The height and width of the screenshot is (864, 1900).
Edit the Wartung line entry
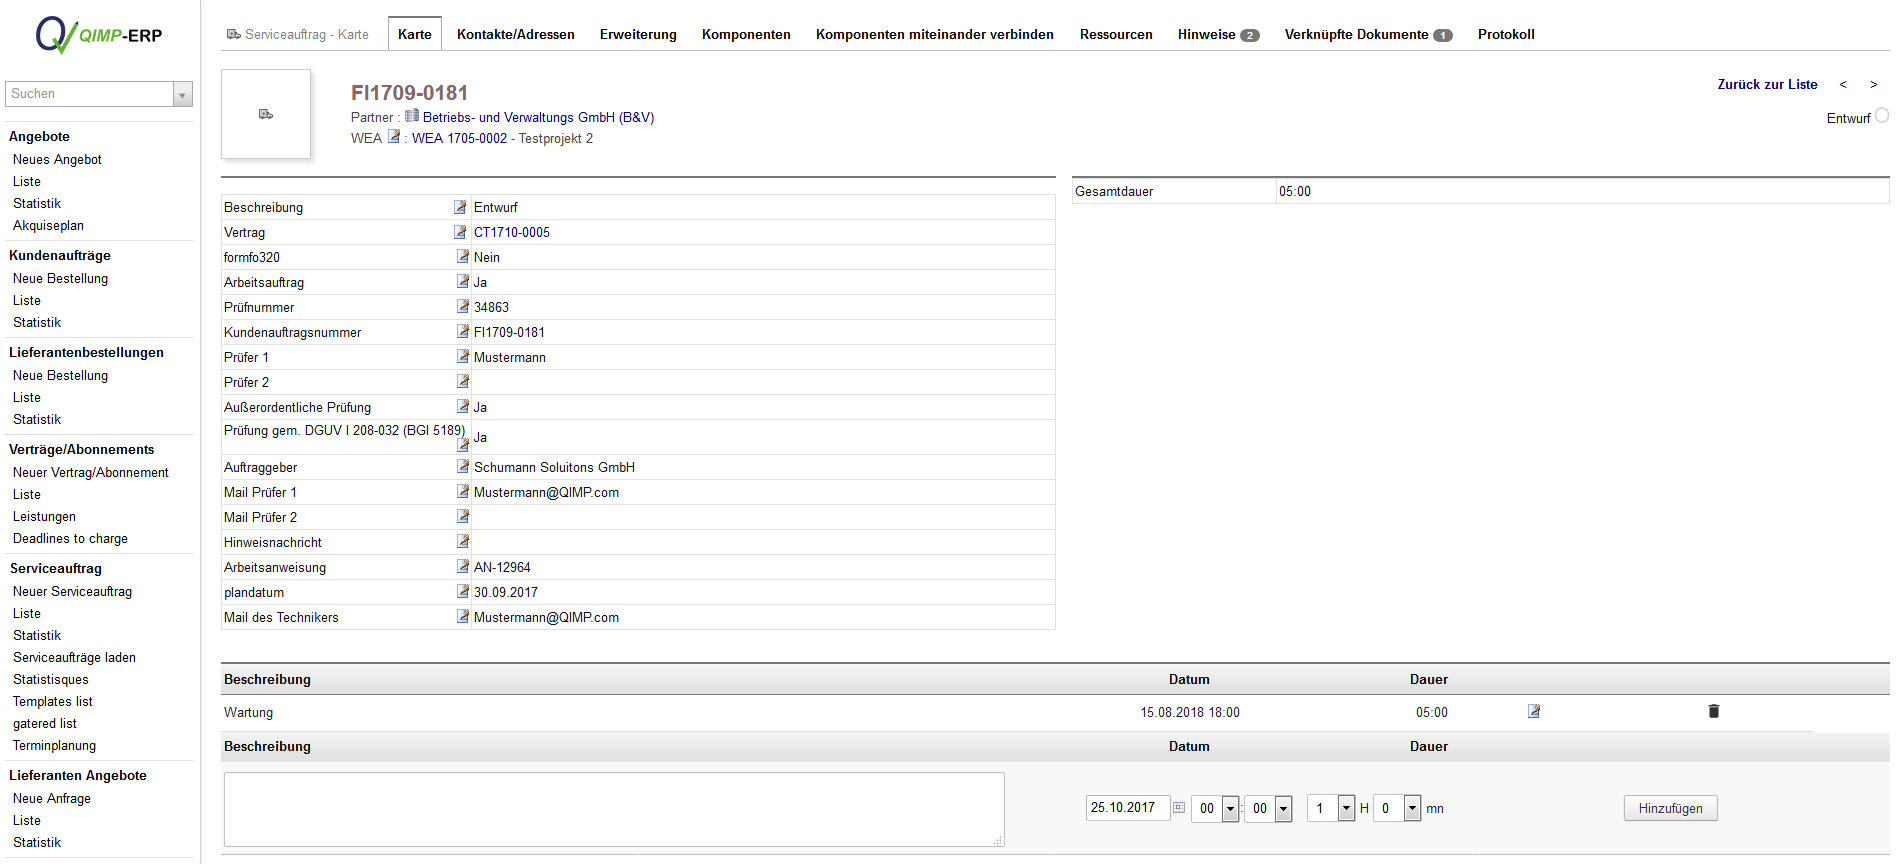point(1534,711)
